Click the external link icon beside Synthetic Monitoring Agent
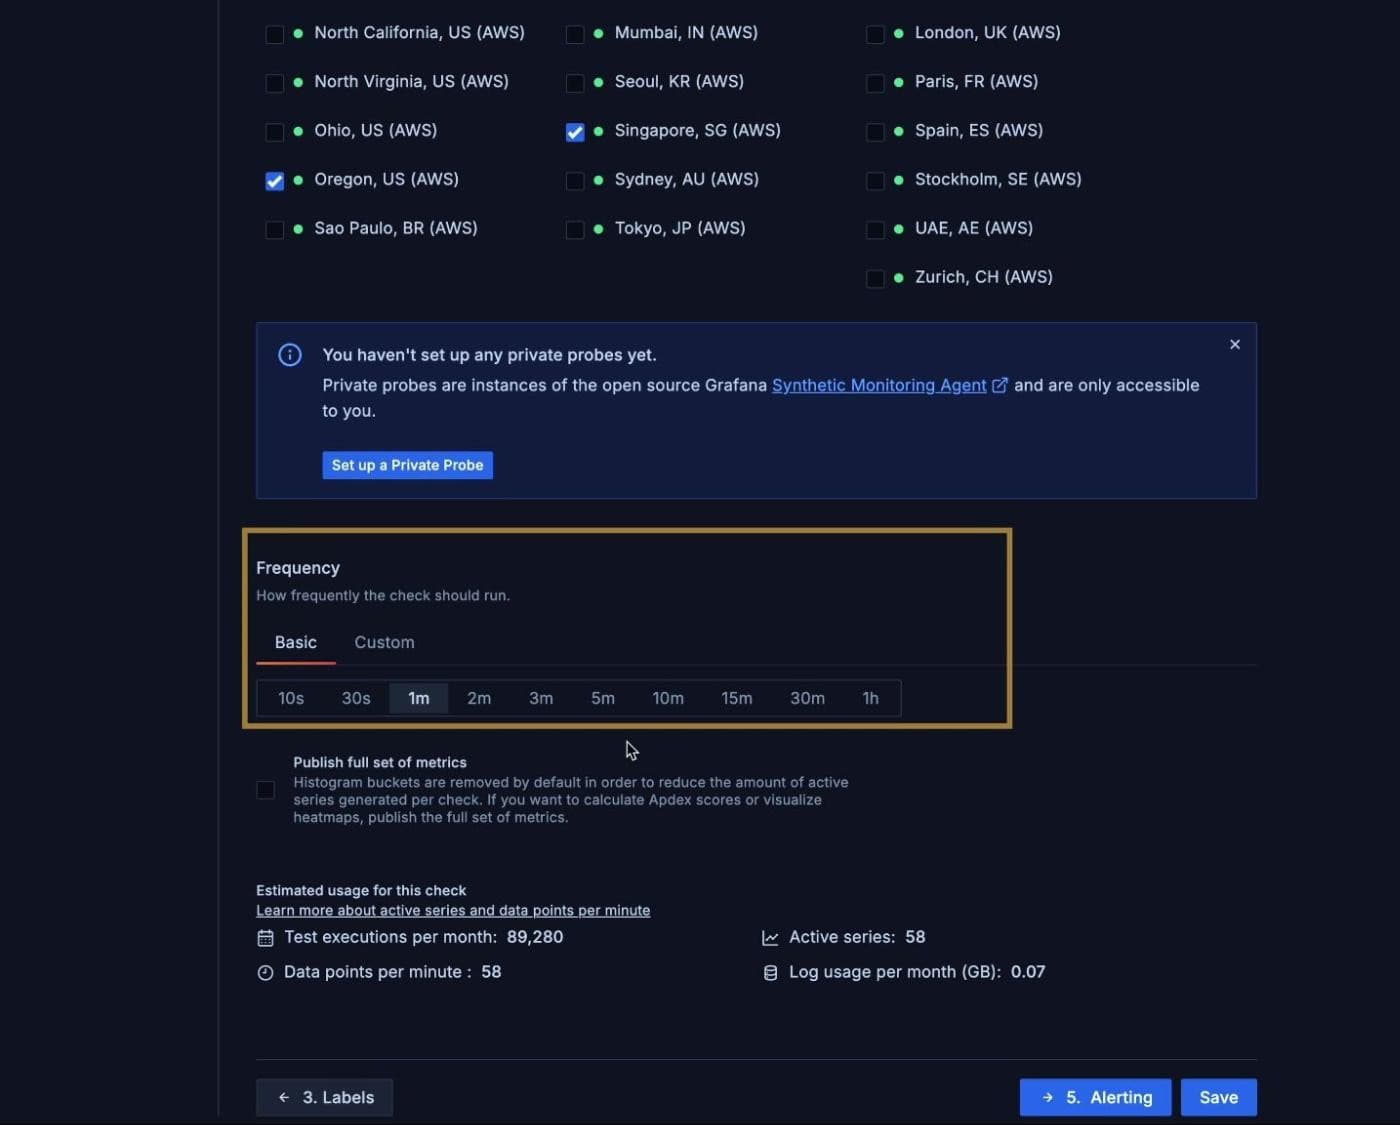Screen dimensions: 1400x1125 [x=1001, y=384]
